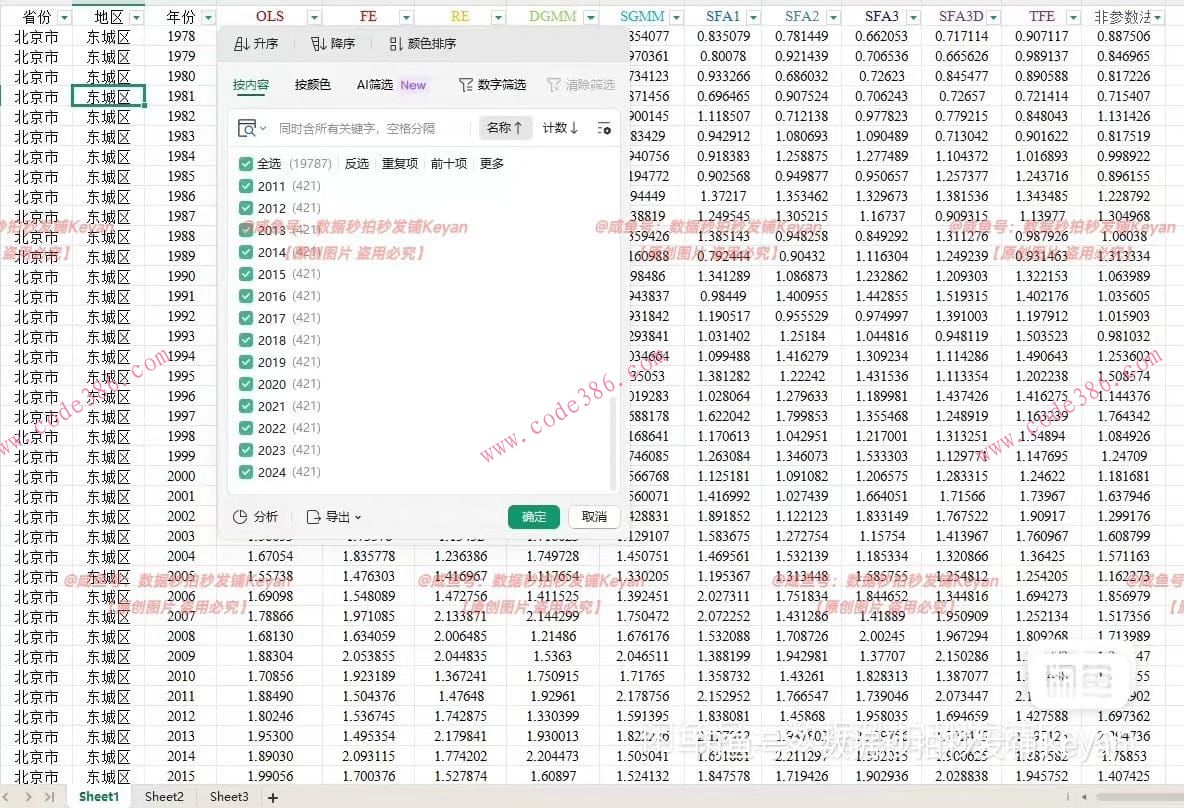Image resolution: width=1184 pixels, height=808 pixels.
Task: Switch to the 按颜色 filter tab
Action: pos(311,87)
